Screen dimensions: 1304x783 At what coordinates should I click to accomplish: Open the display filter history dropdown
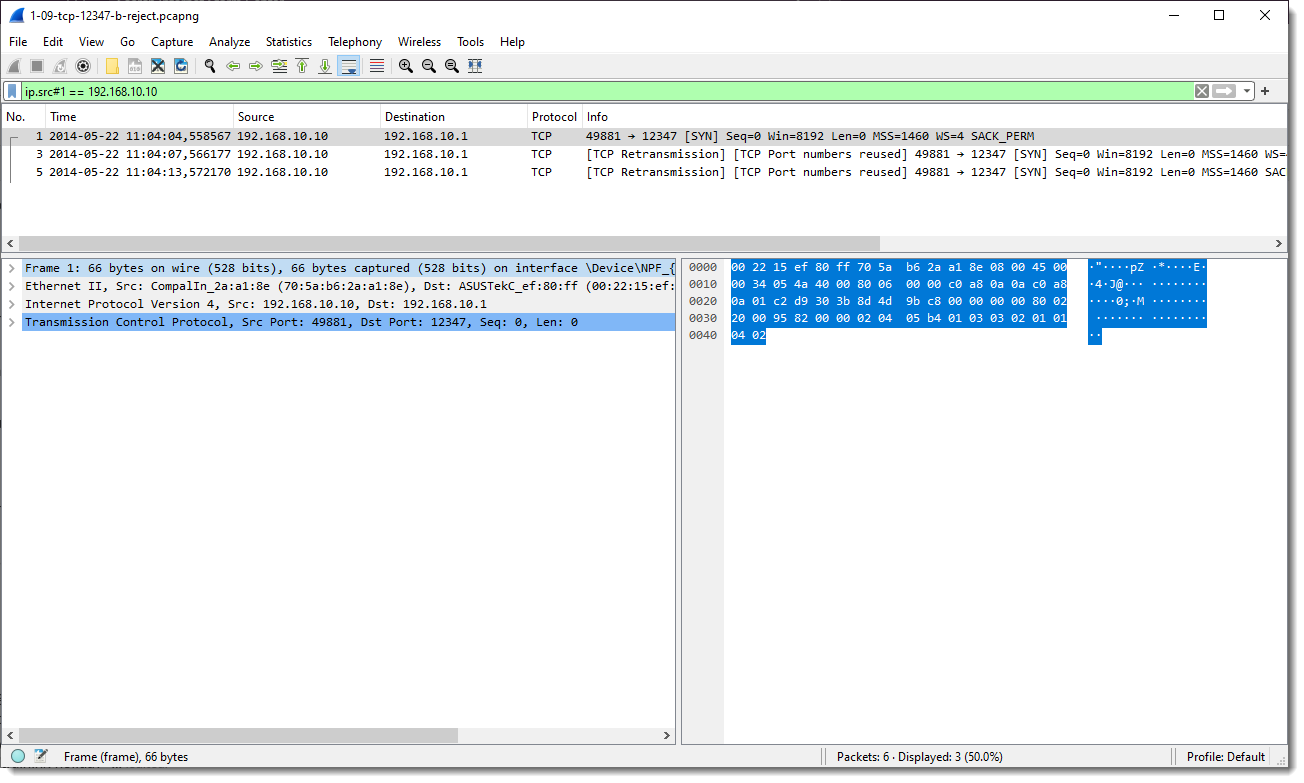point(1247,91)
